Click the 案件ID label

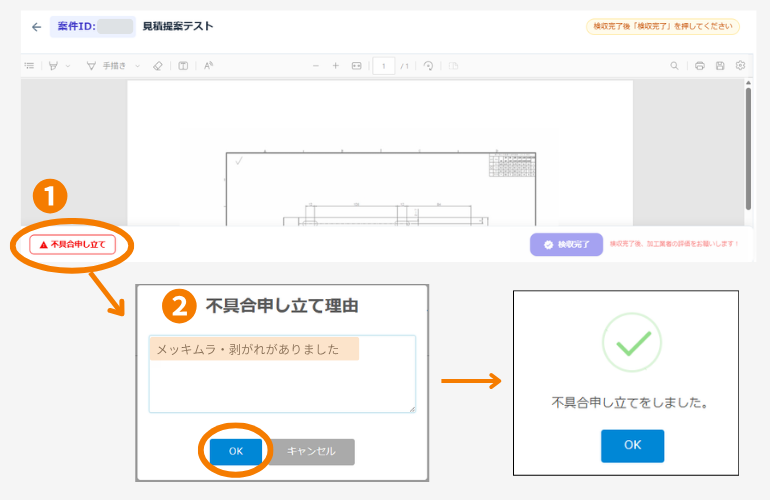(x=77, y=27)
